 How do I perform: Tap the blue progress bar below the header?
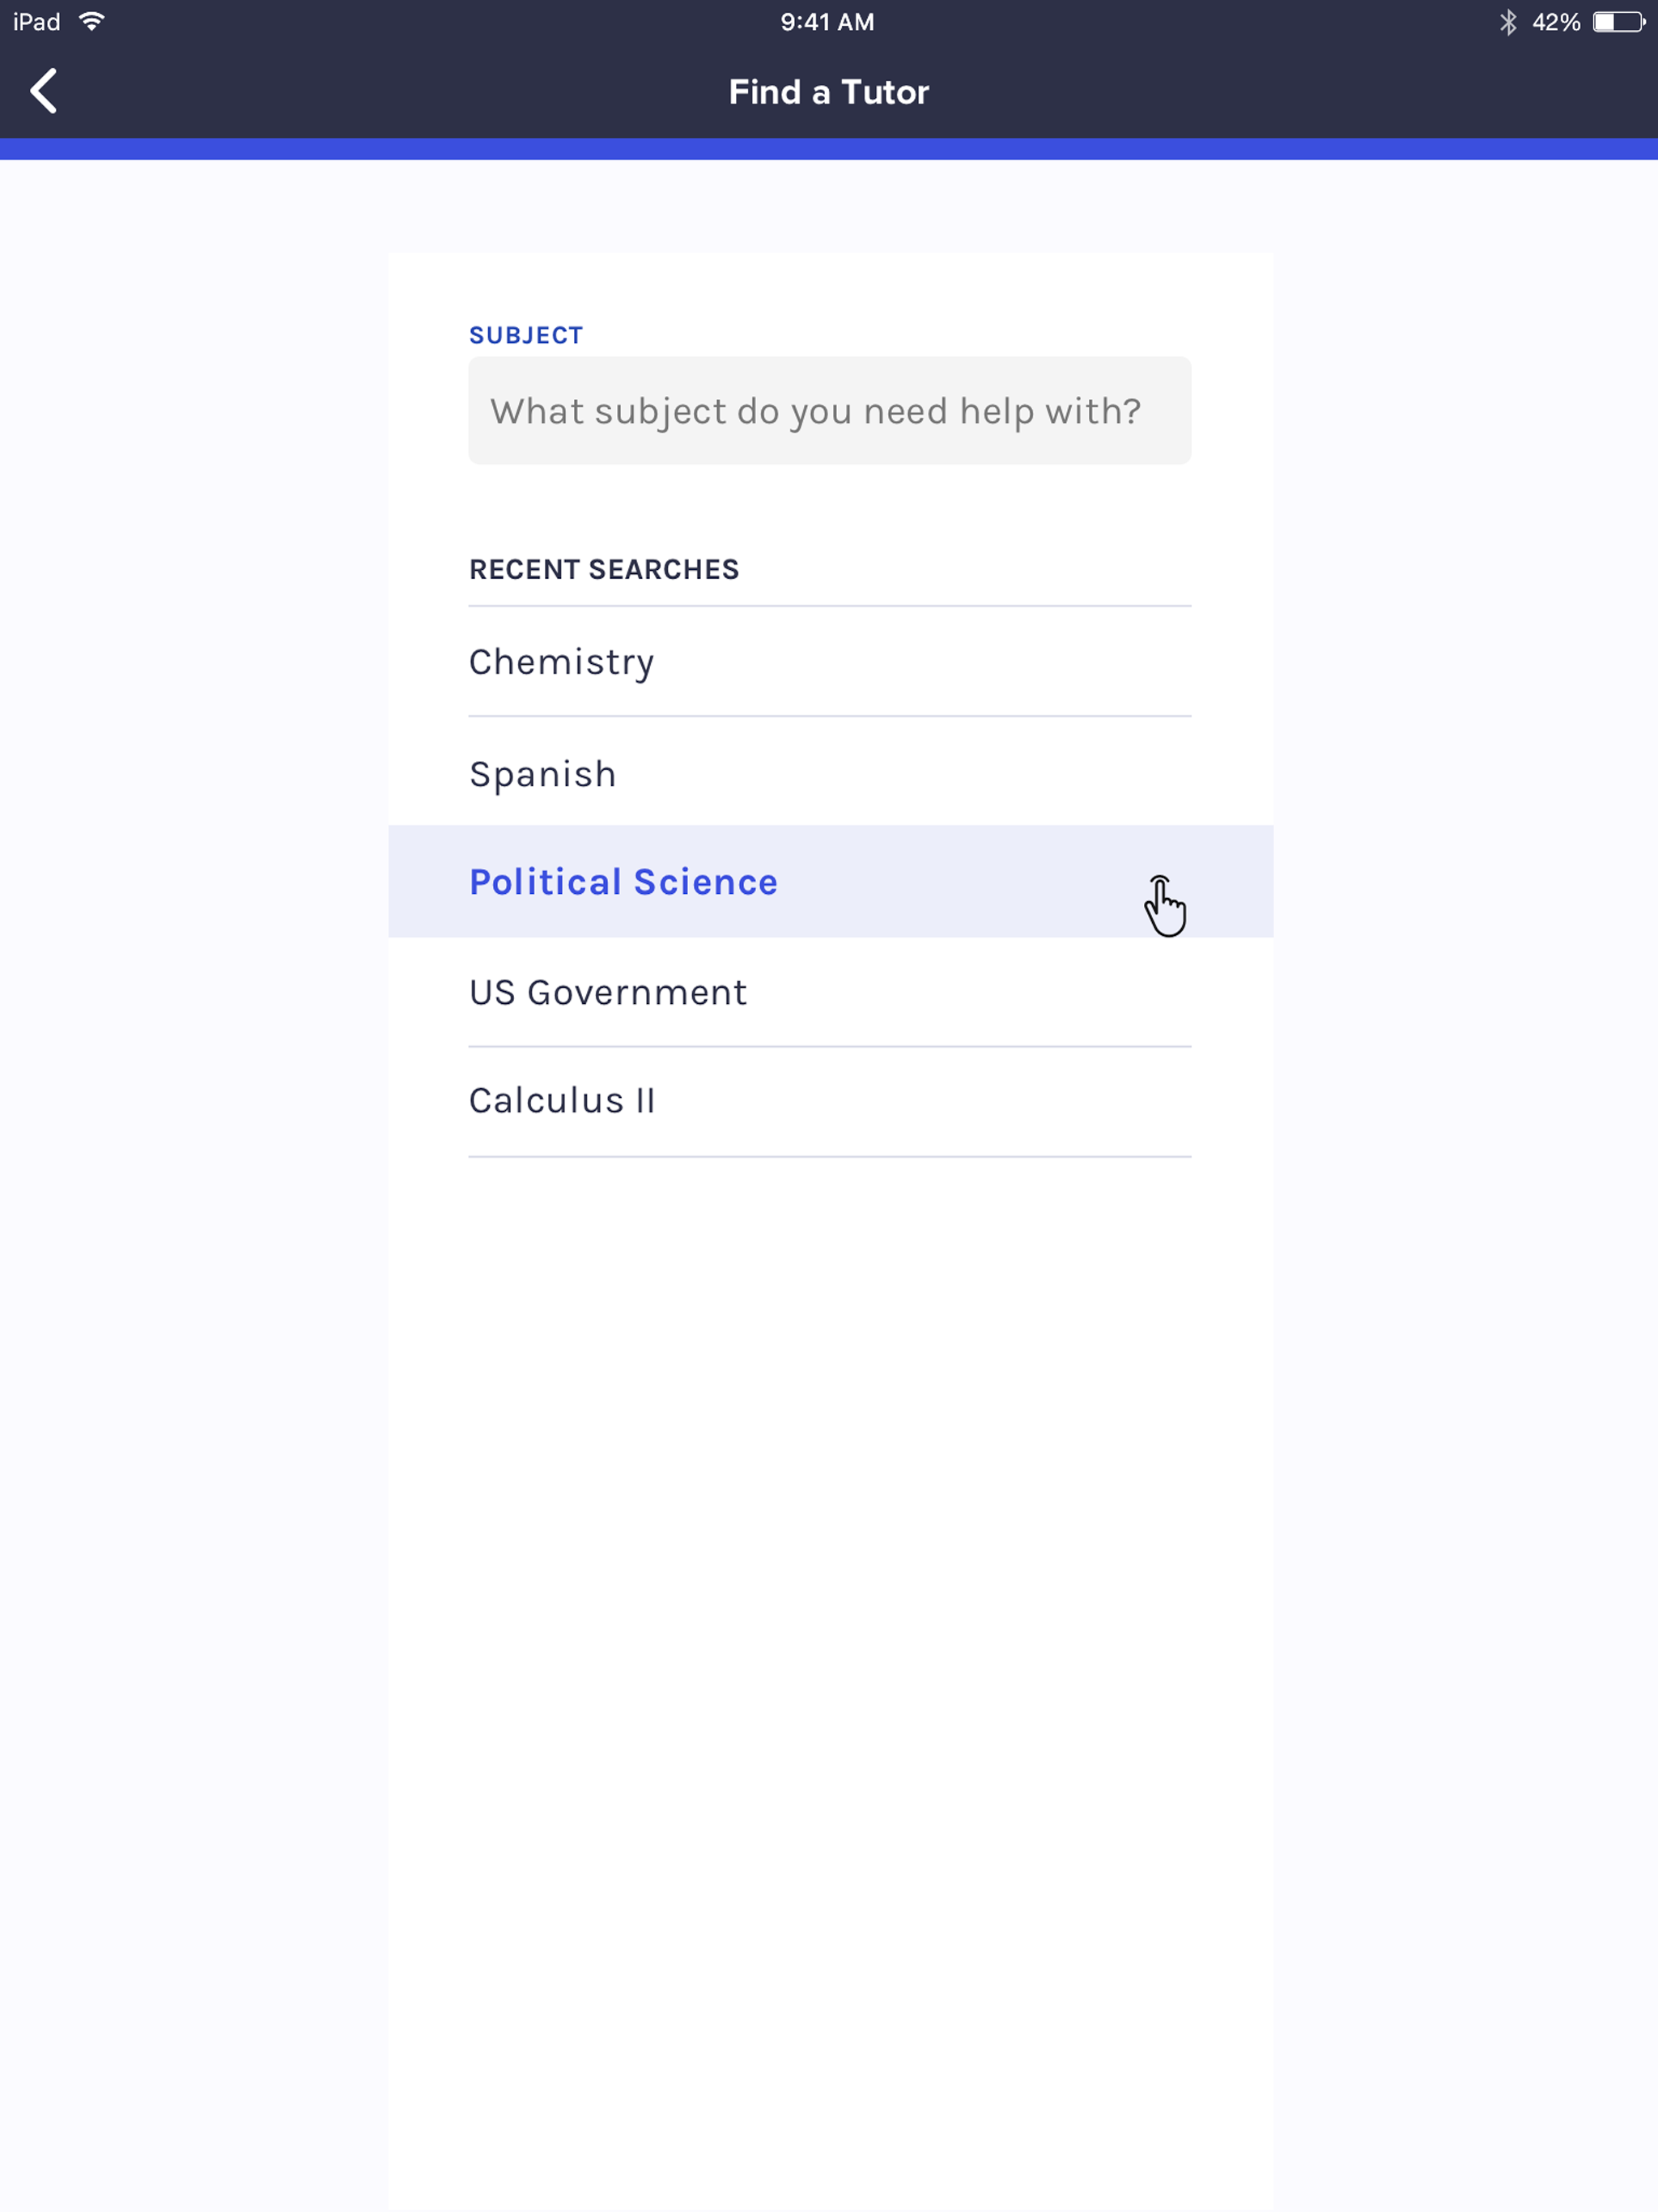point(828,148)
